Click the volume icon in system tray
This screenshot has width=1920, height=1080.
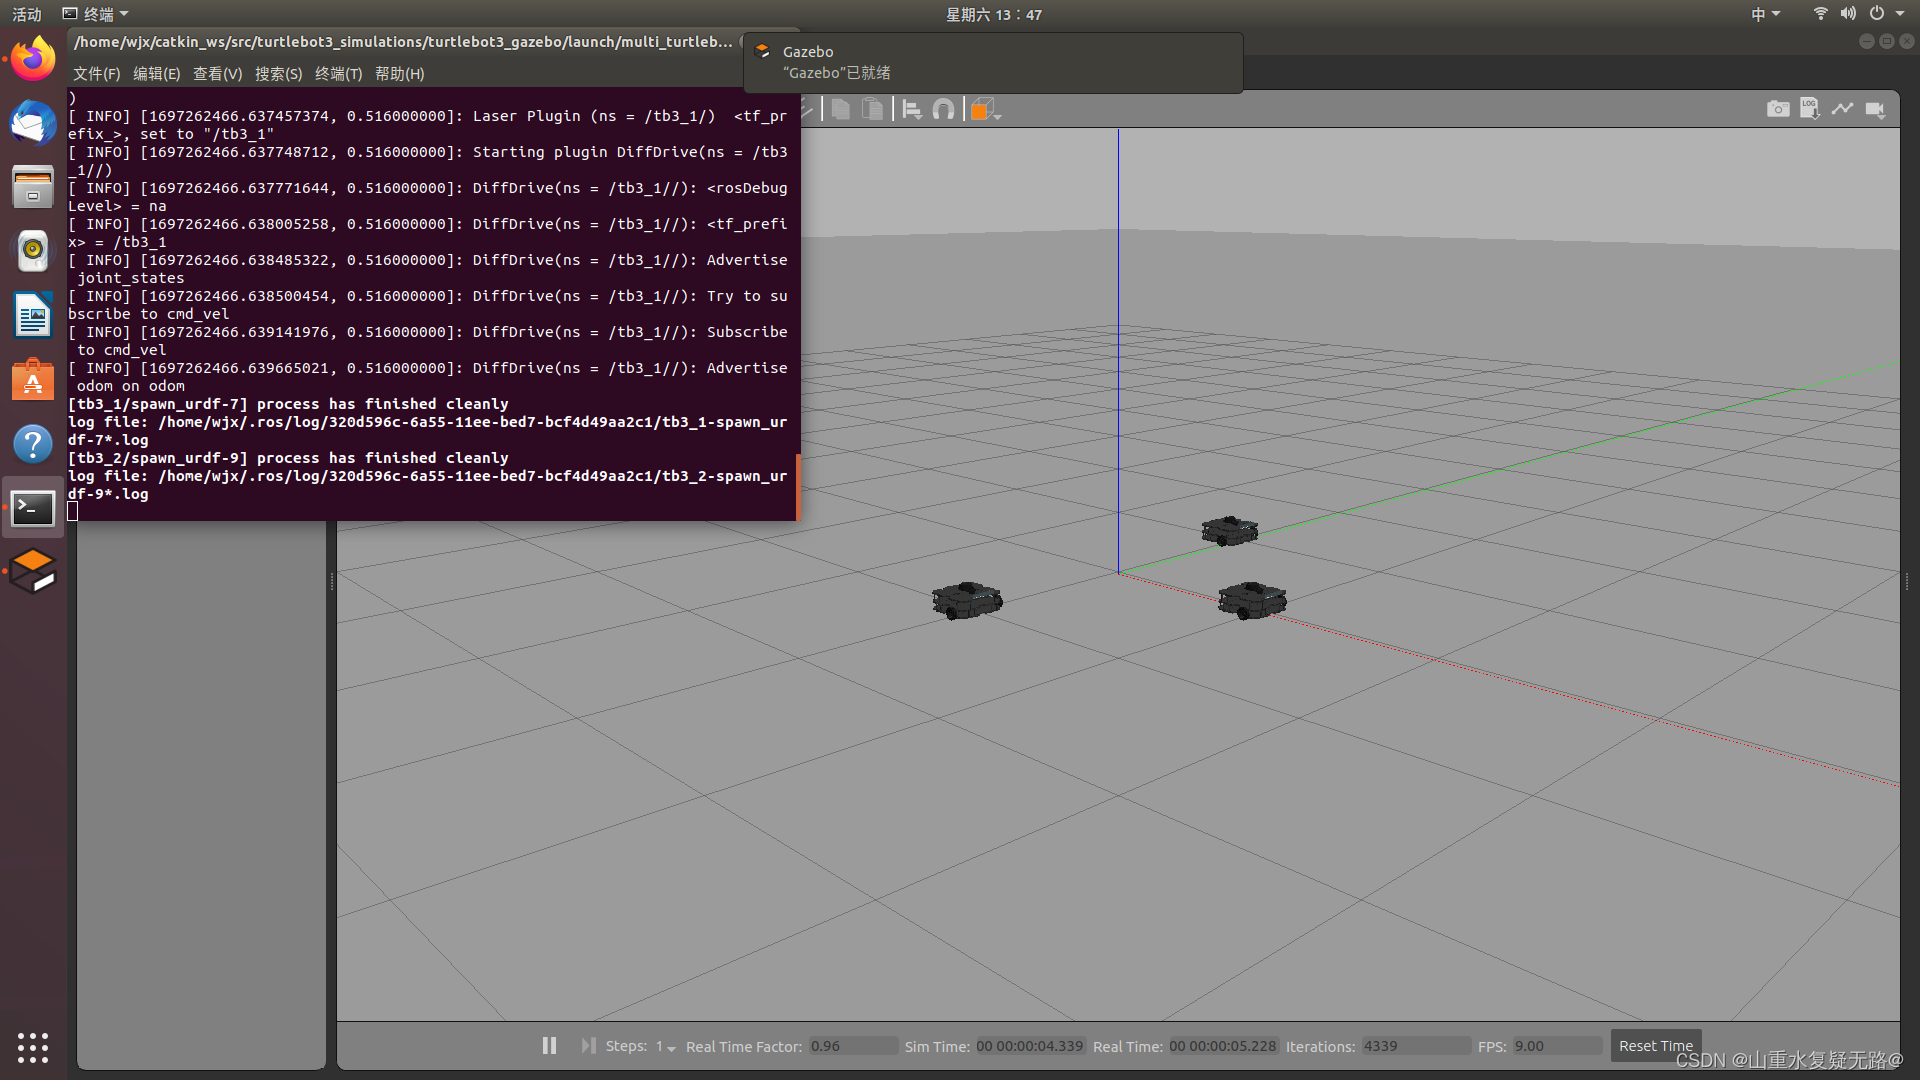[1848, 14]
